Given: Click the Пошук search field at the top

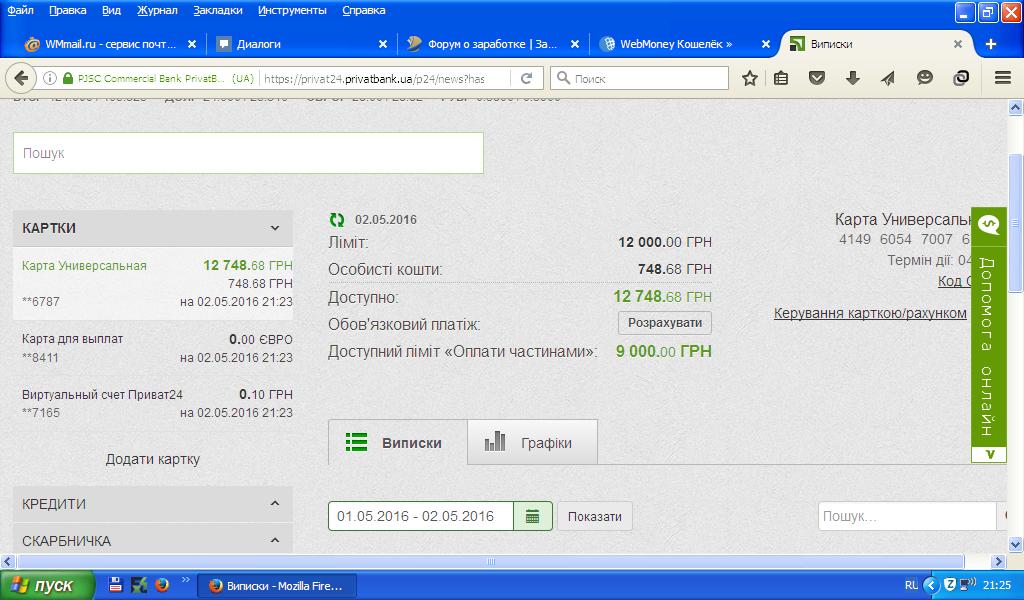Looking at the screenshot, I should pyautogui.click(x=248, y=153).
